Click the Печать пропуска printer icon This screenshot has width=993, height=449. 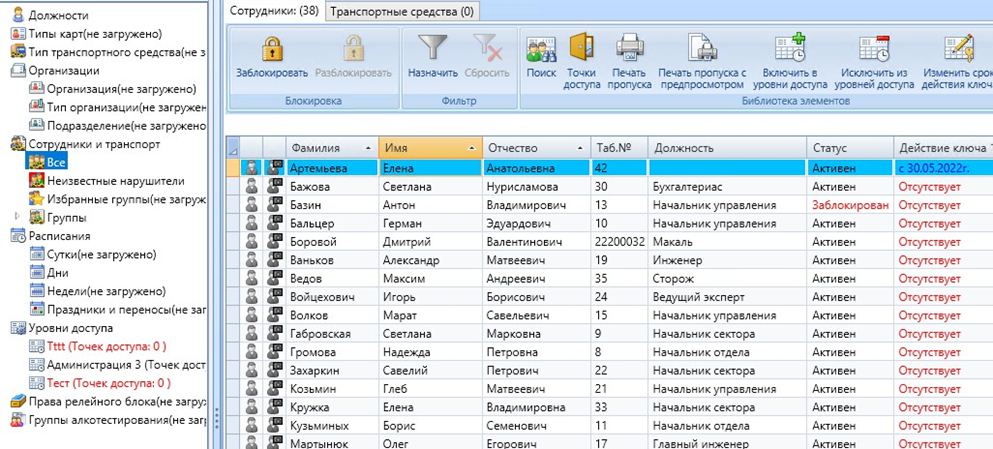pos(630,50)
